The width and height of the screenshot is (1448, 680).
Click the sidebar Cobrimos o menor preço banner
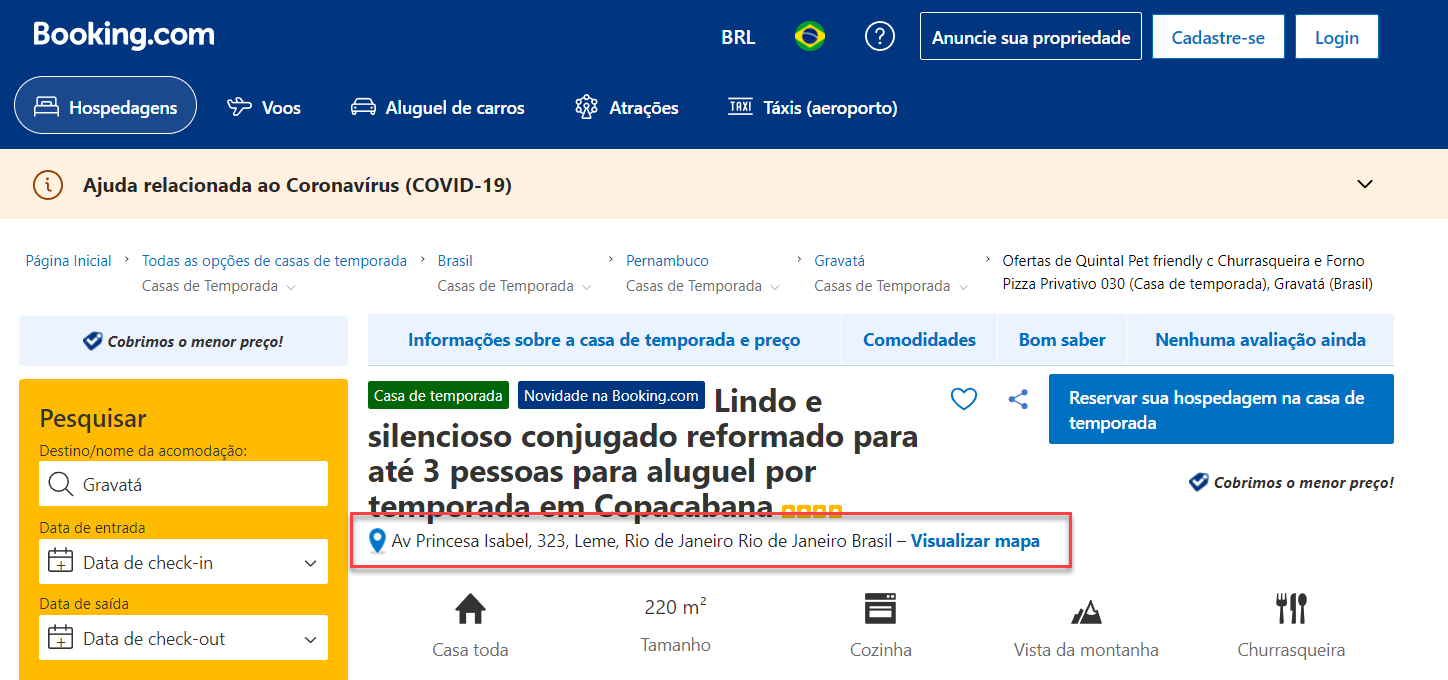[x=183, y=341]
